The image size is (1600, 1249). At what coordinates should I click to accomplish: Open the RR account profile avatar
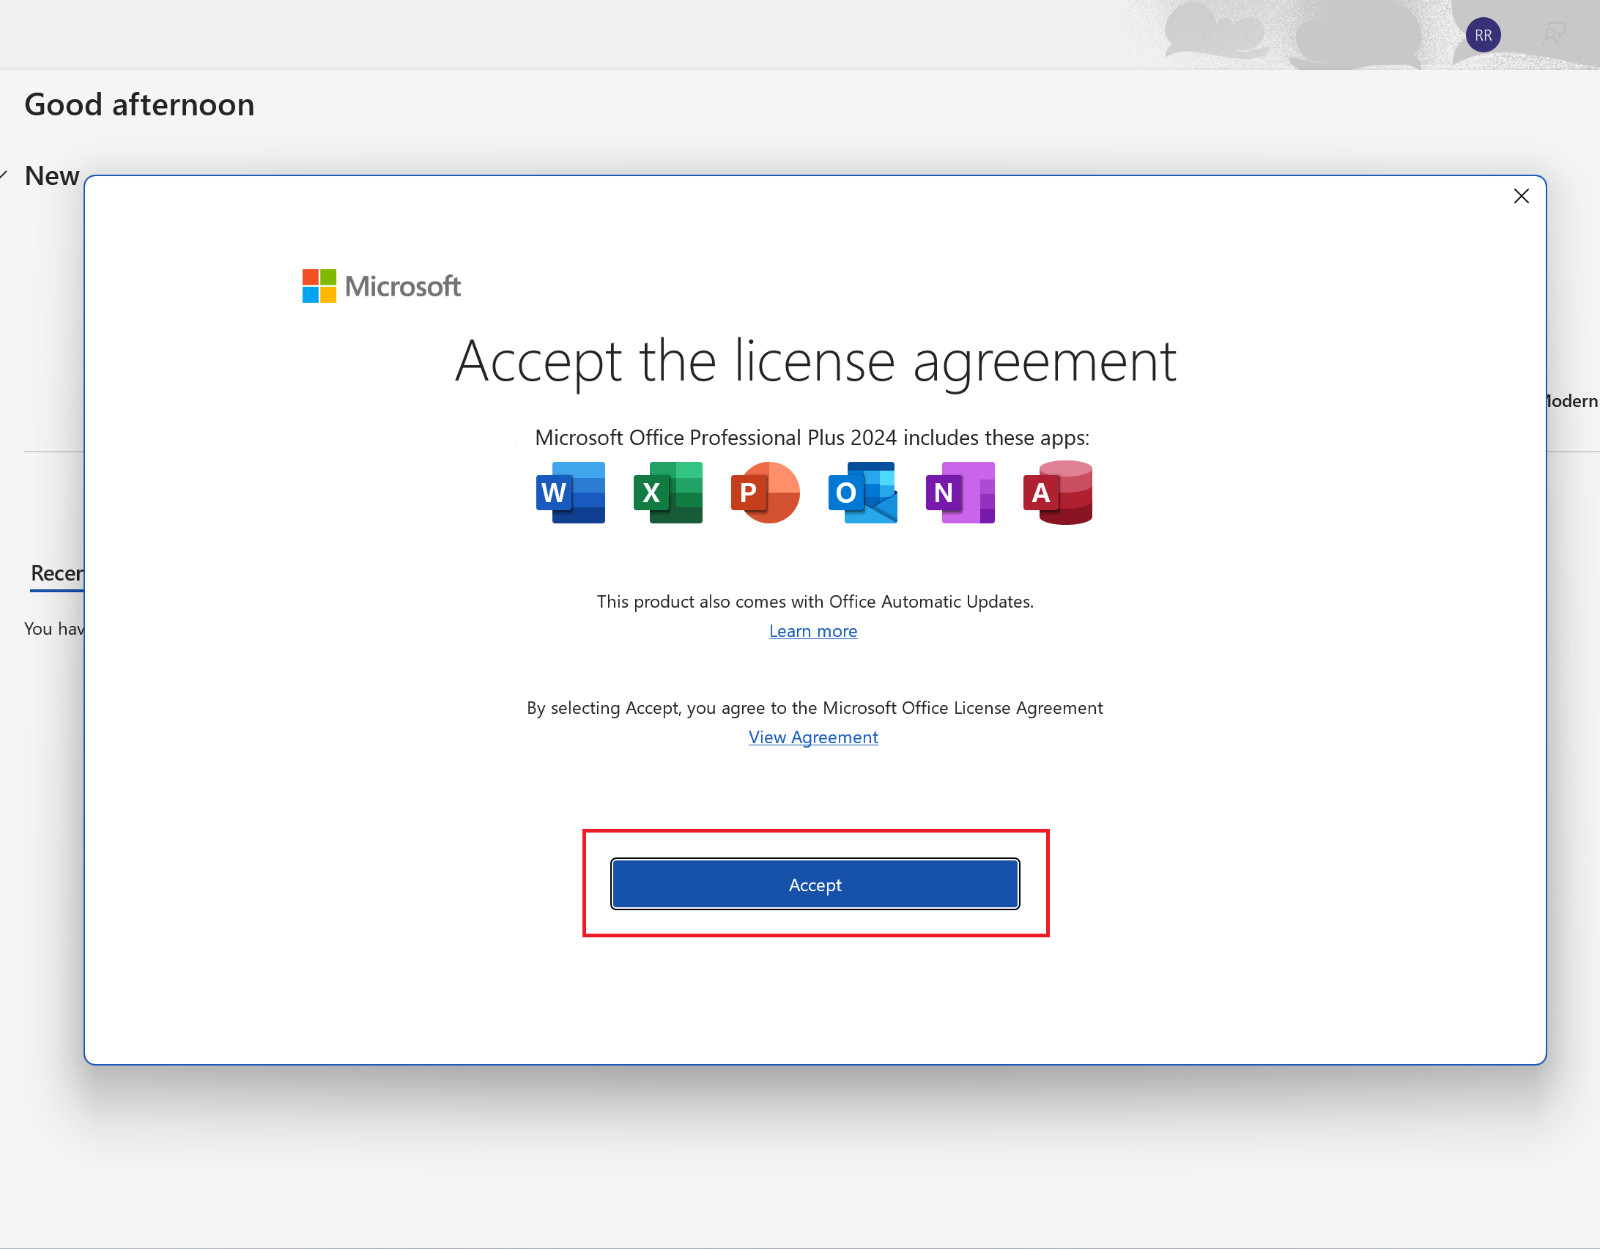tap(1483, 35)
